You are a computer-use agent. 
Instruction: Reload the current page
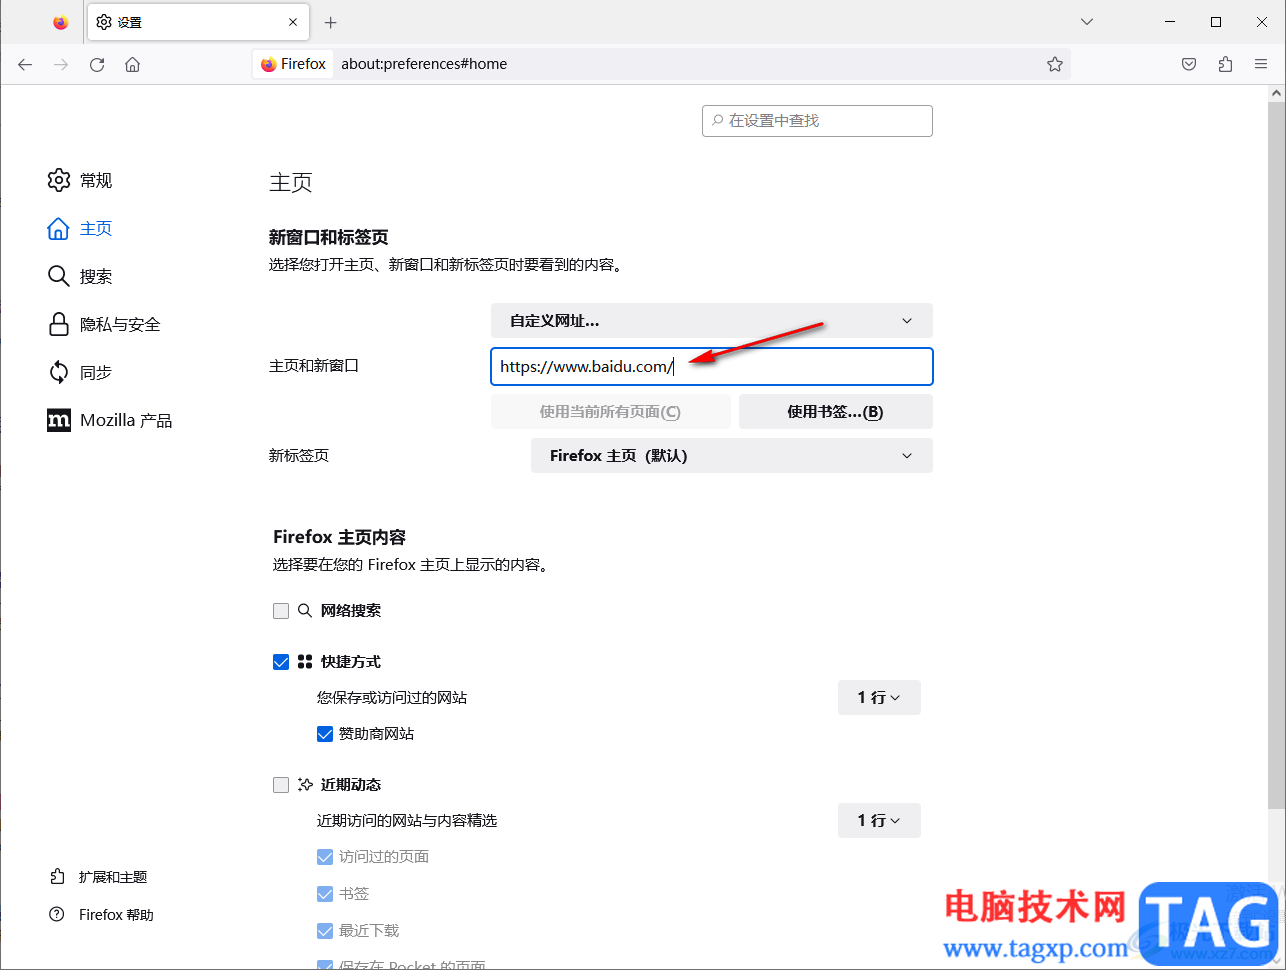coord(97,64)
